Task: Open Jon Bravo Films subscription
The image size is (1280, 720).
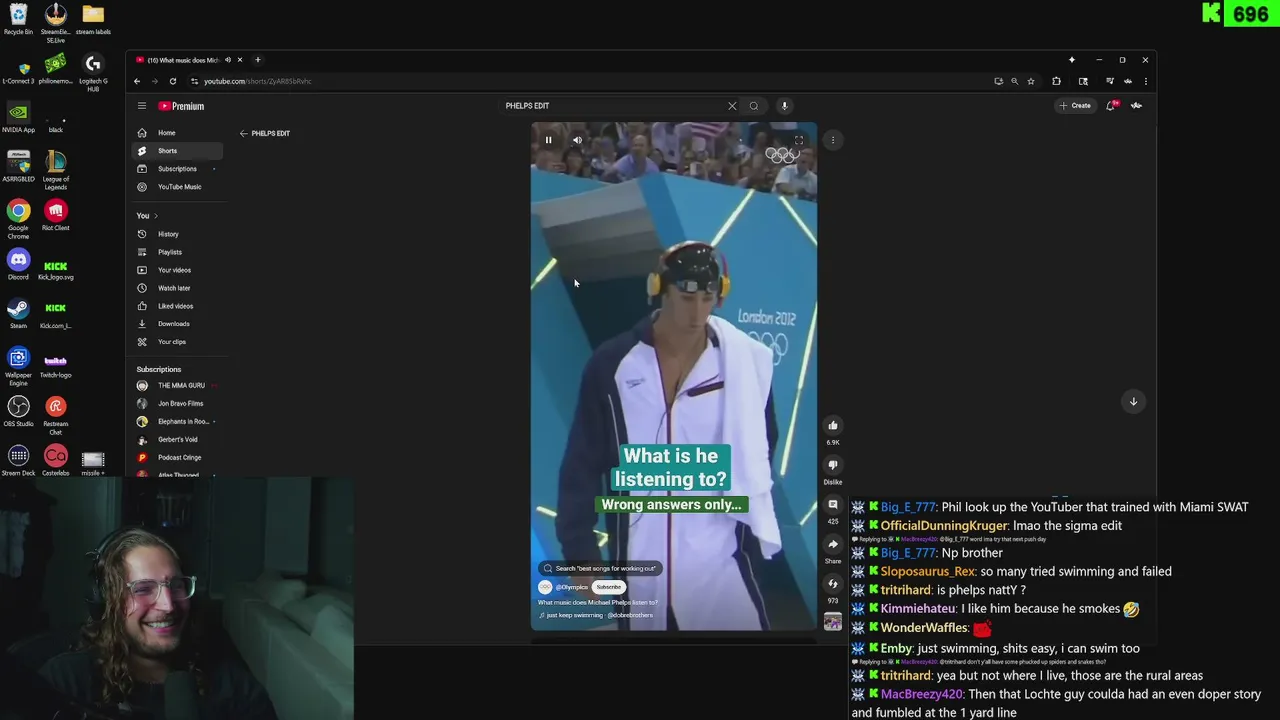Action: tap(177, 403)
